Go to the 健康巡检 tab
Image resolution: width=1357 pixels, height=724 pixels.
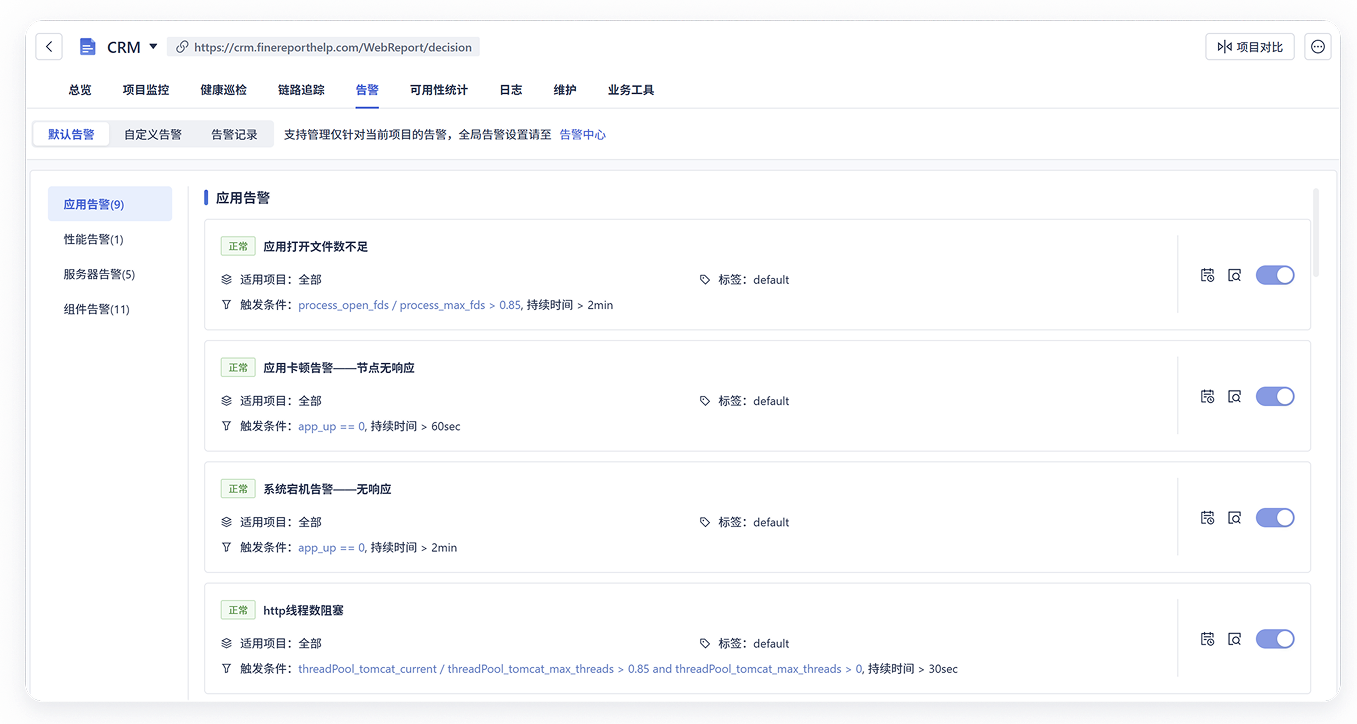pos(224,90)
